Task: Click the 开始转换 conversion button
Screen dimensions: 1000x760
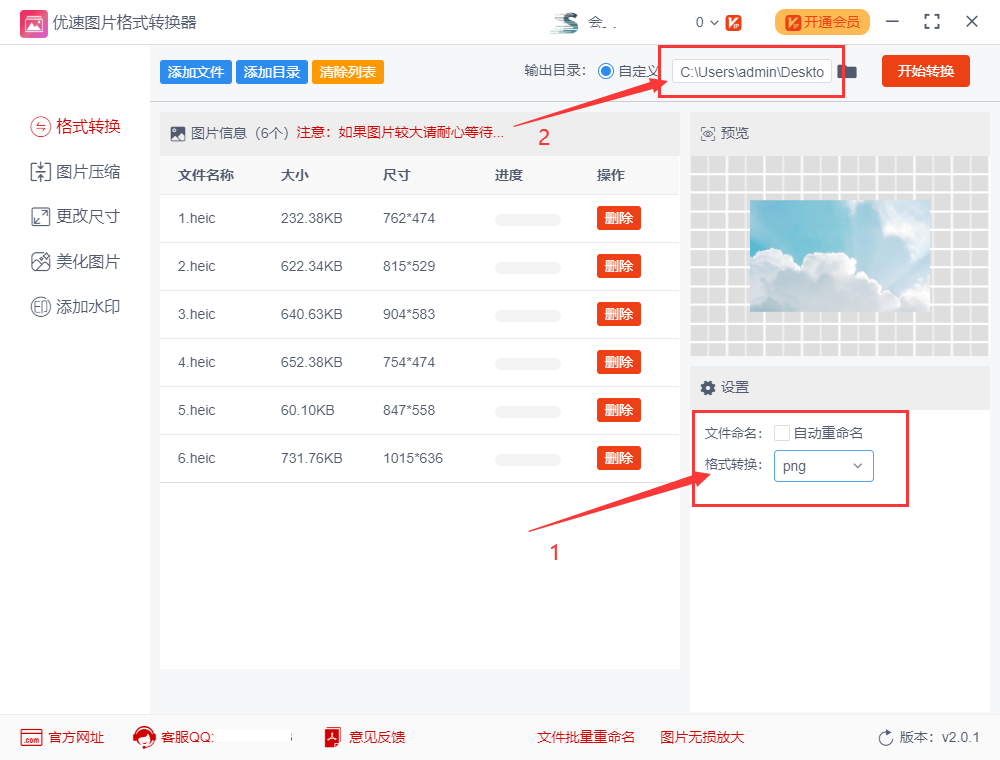Action: coord(925,71)
